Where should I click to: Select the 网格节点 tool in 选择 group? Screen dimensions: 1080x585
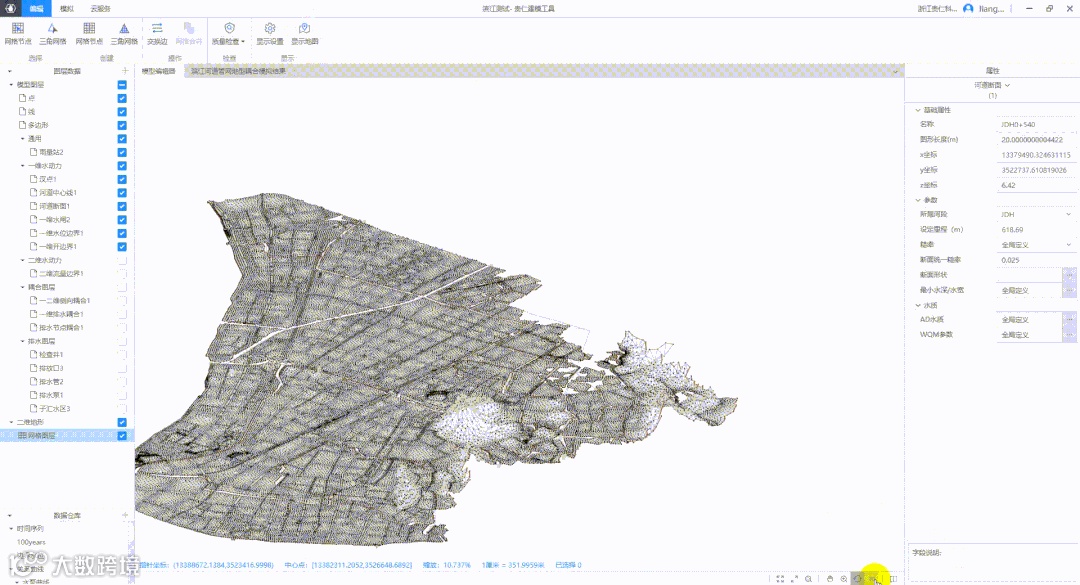(x=18, y=29)
